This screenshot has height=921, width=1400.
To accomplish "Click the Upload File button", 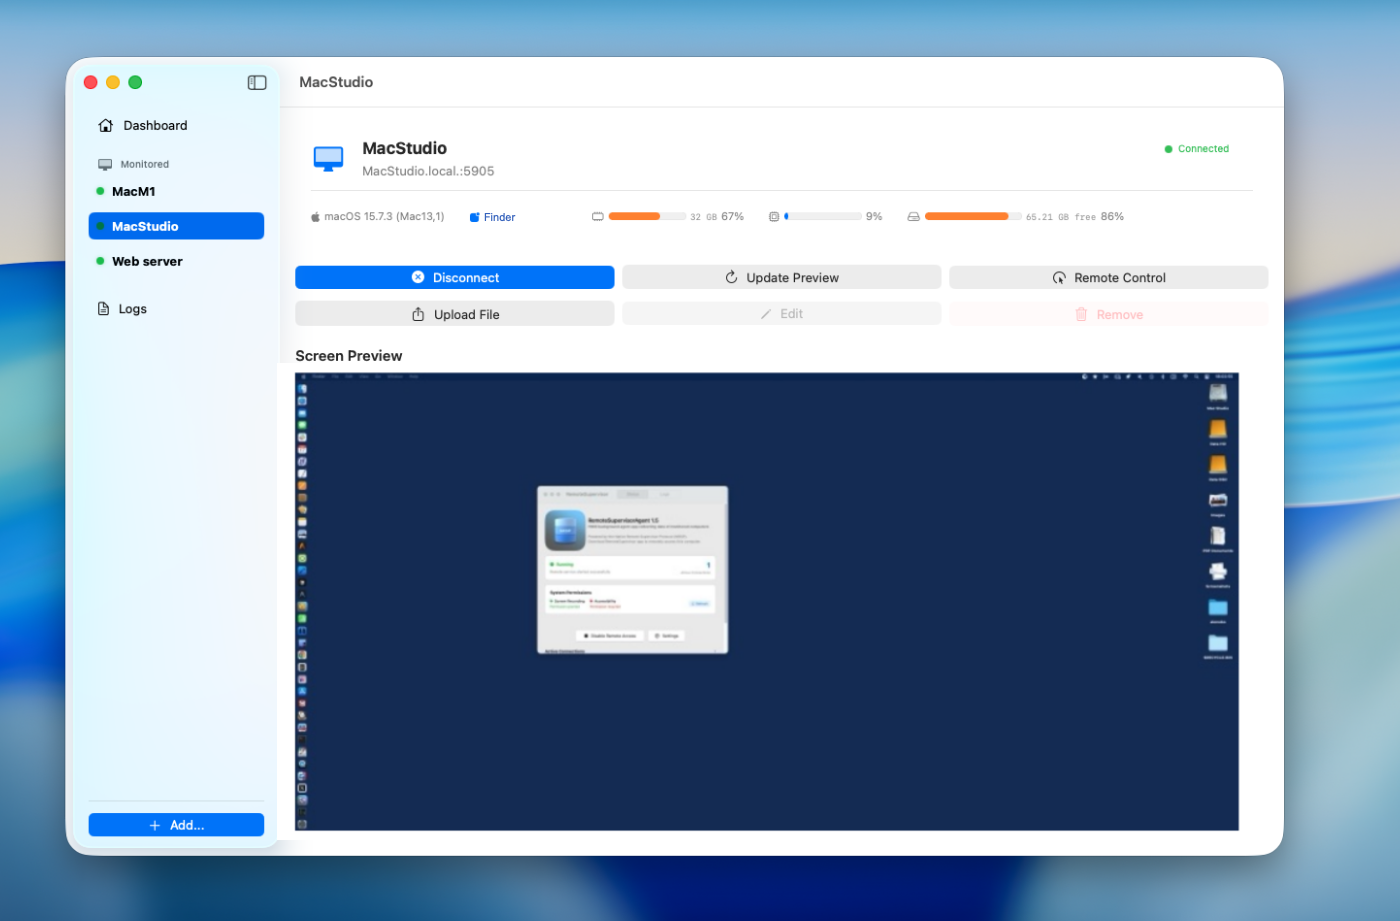I will point(455,314).
